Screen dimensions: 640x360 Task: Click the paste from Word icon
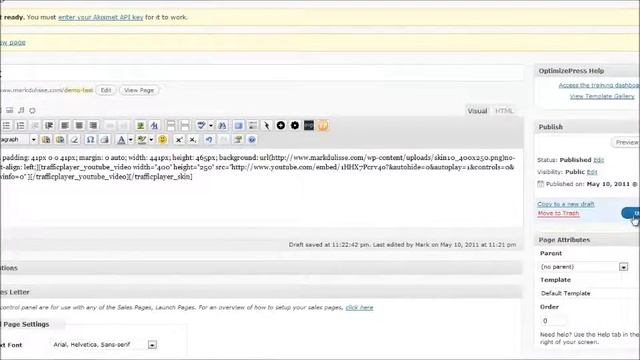[x=60, y=140]
